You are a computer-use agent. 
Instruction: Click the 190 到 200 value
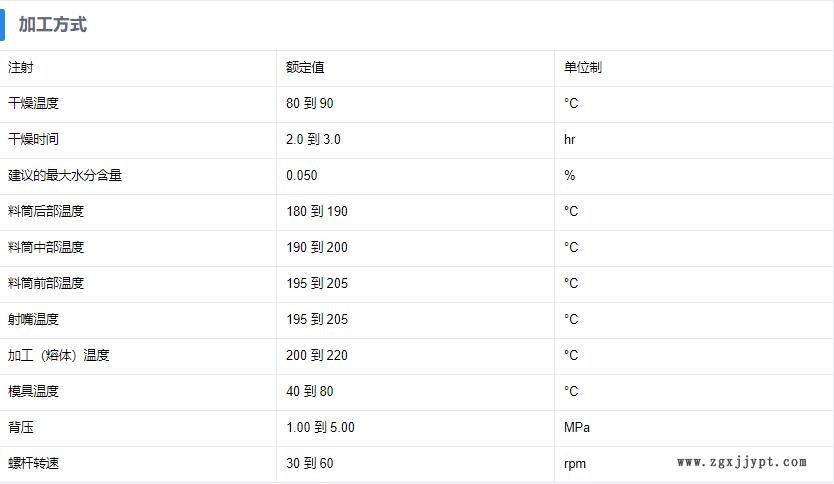coord(317,248)
